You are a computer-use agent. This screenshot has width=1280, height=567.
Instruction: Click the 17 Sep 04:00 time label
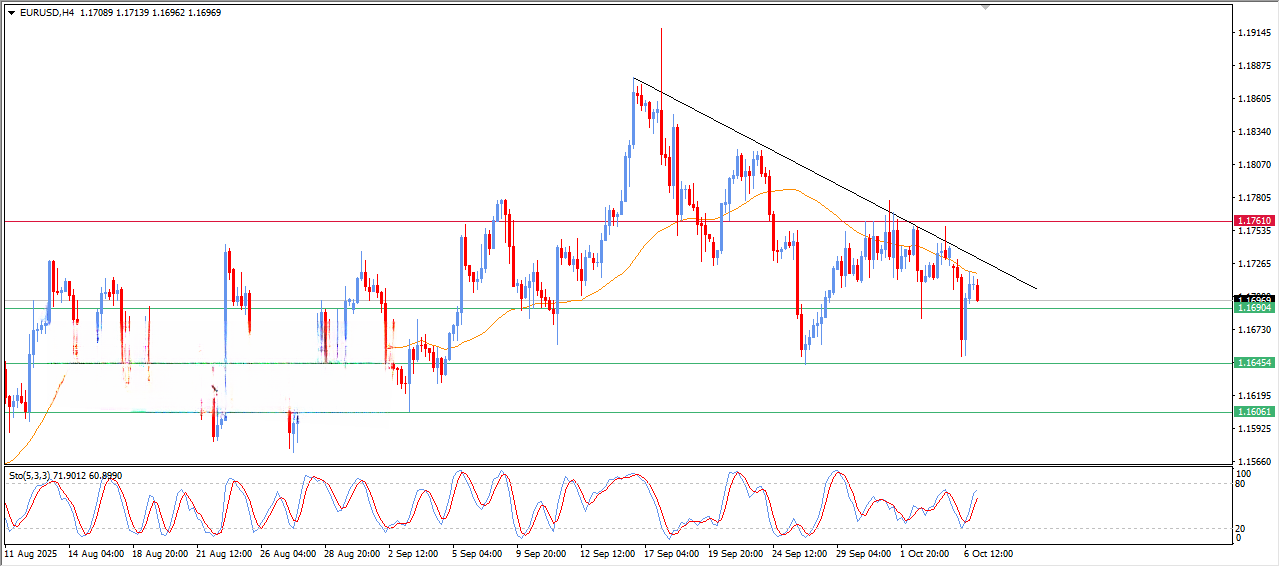pos(671,552)
